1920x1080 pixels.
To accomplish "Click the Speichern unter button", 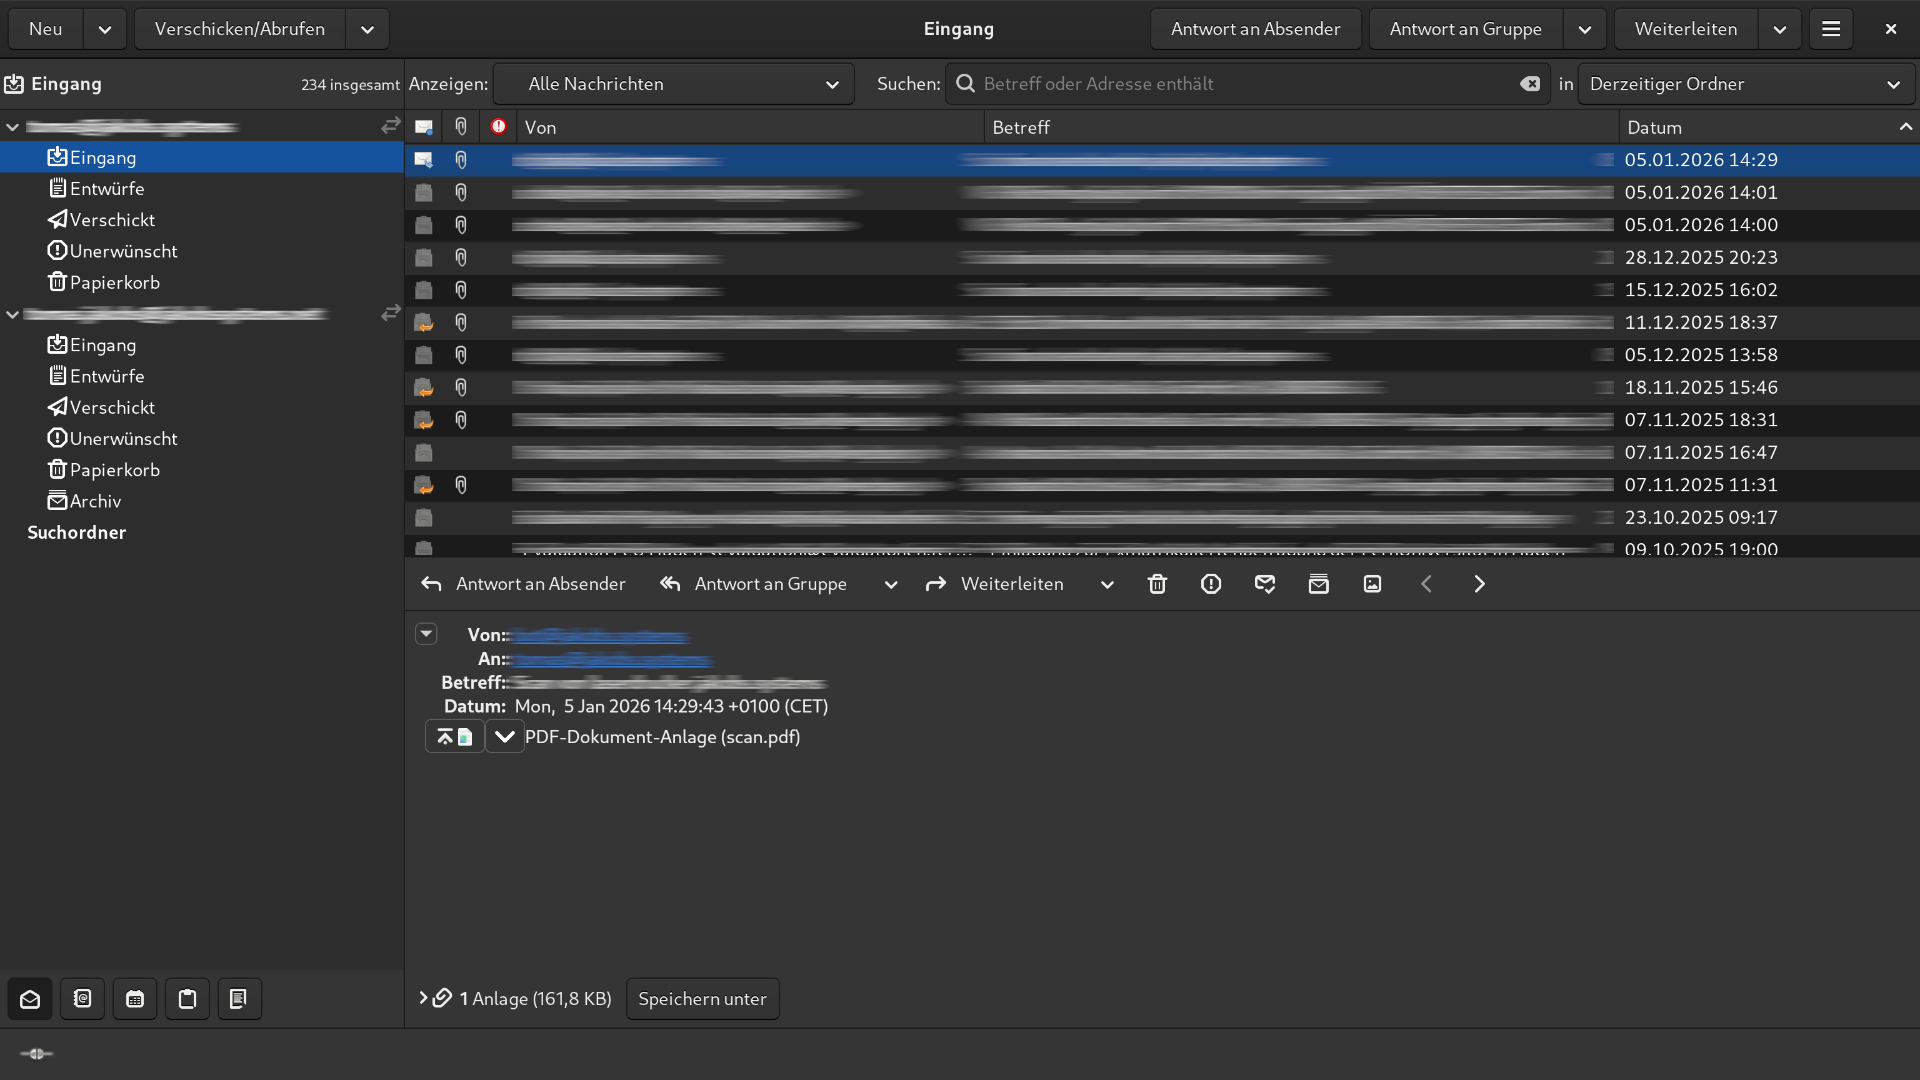I will 702,999.
